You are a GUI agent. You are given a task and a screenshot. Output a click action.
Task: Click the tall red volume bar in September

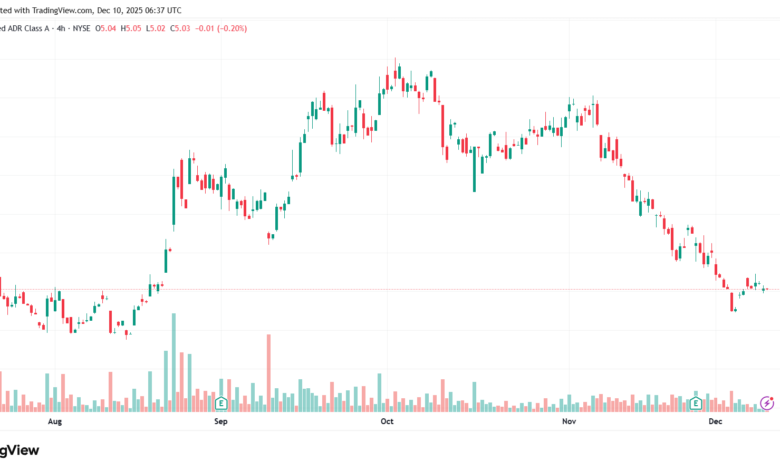coord(269,373)
